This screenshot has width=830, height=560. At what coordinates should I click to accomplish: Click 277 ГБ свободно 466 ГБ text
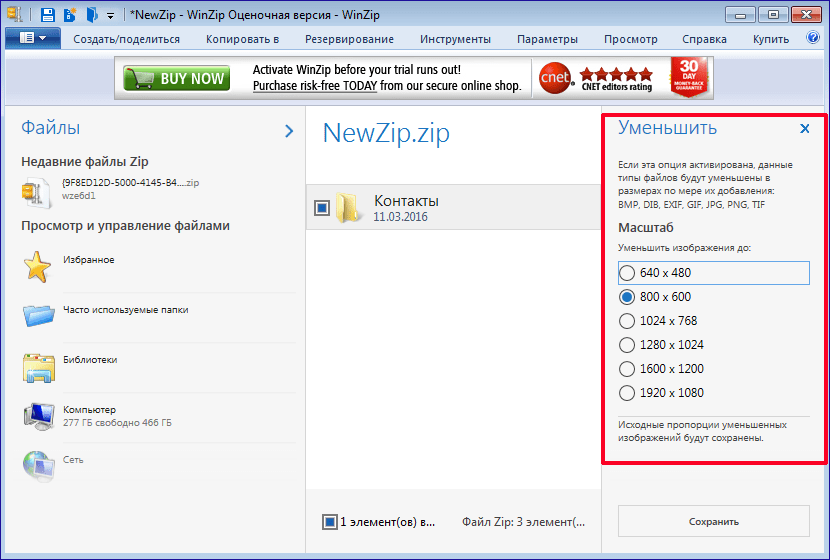click(117, 423)
